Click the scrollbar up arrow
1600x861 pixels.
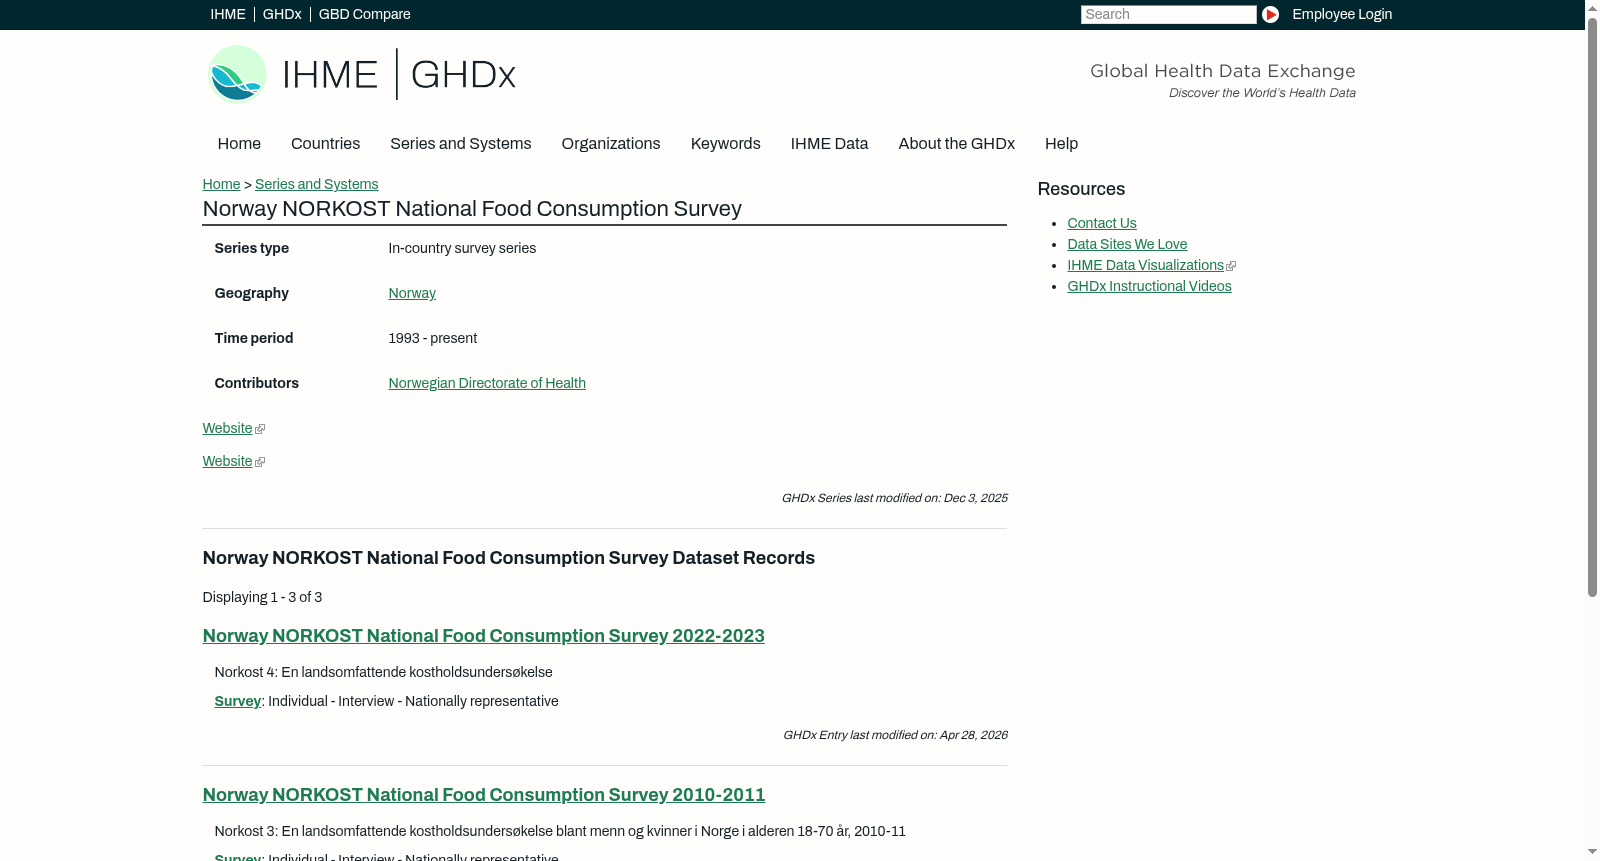click(x=1593, y=8)
